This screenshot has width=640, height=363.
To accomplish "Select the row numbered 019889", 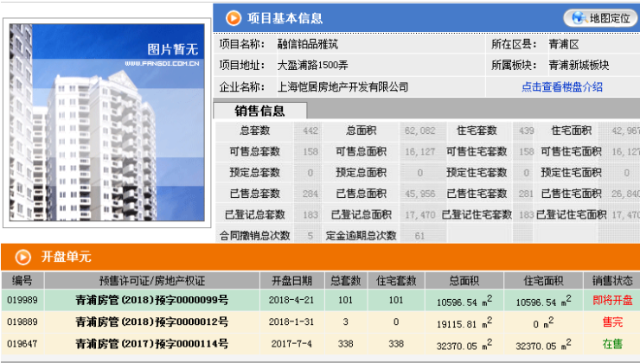I will tap(320, 322).
